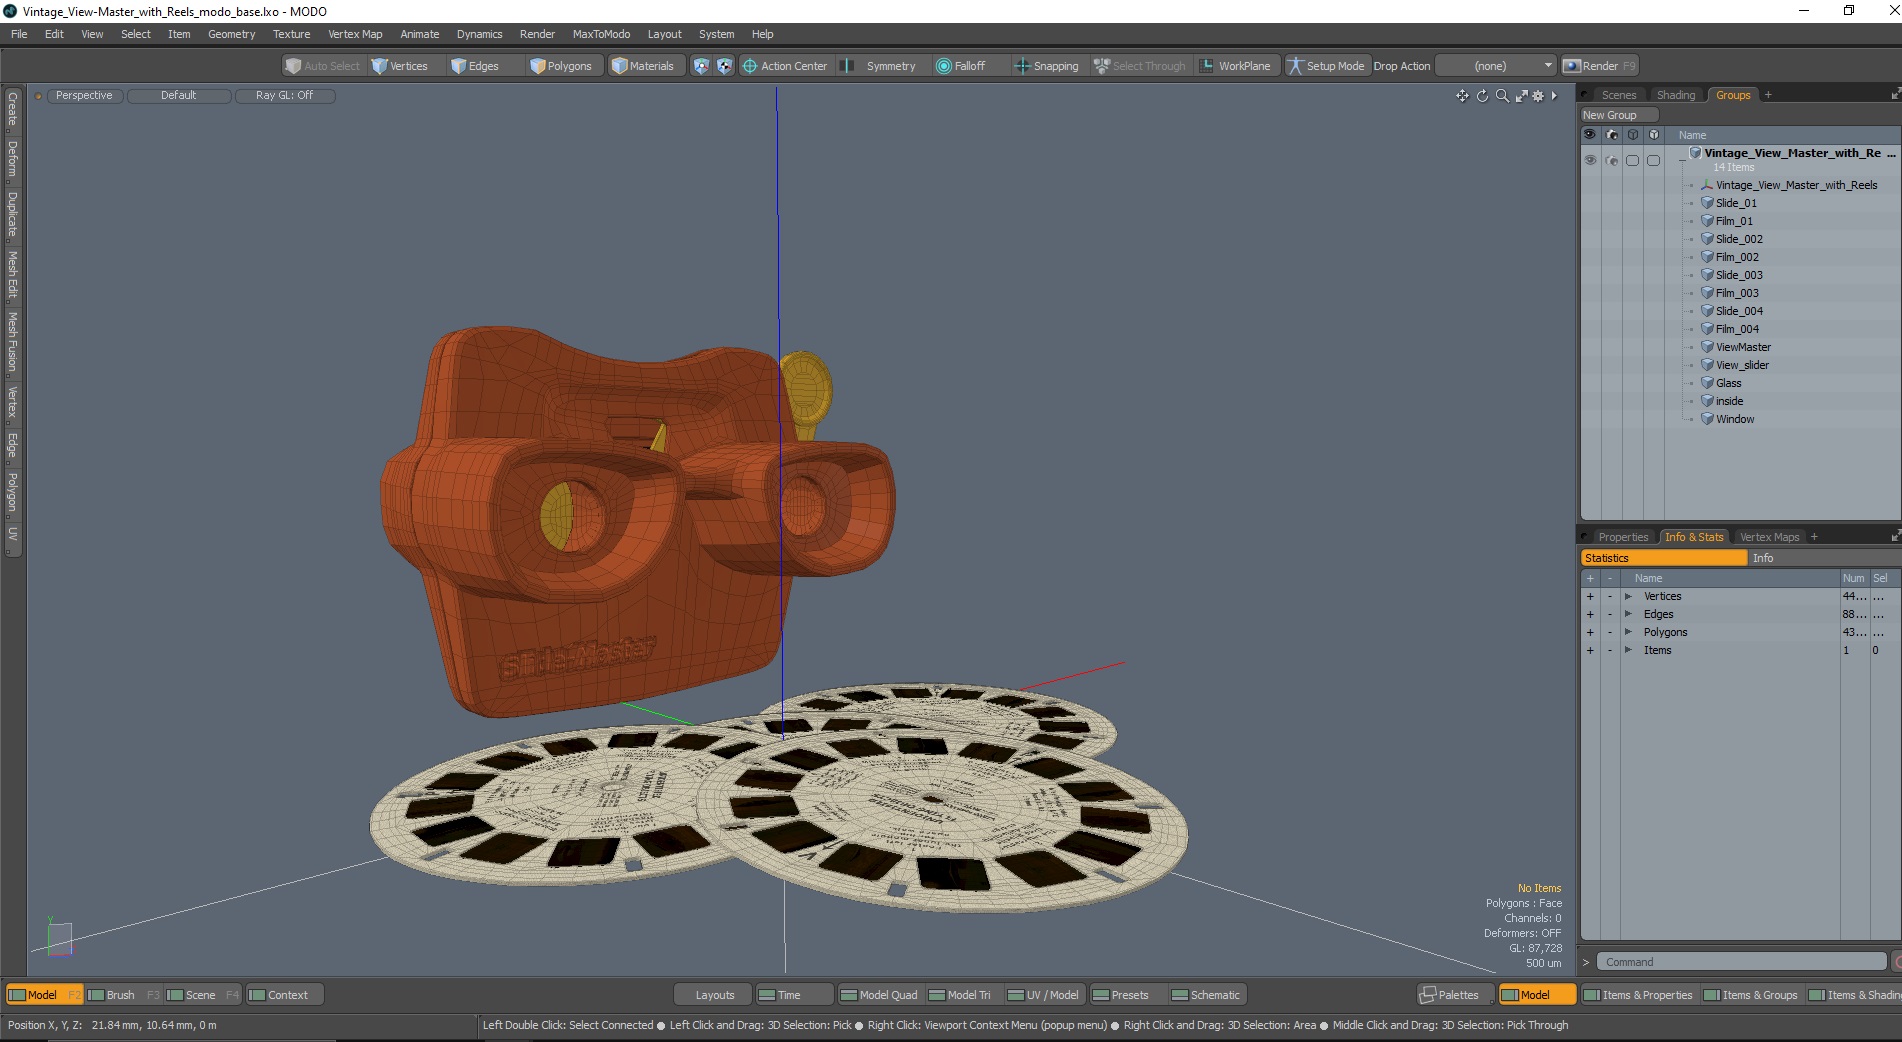Open viewport settings gear icon

click(x=1538, y=96)
